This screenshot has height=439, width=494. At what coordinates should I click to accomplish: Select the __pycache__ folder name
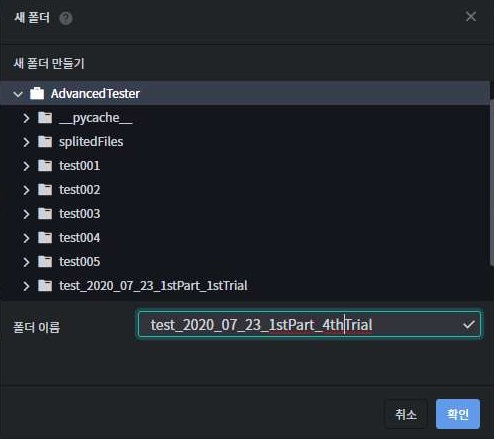pyautogui.click(x=96, y=118)
